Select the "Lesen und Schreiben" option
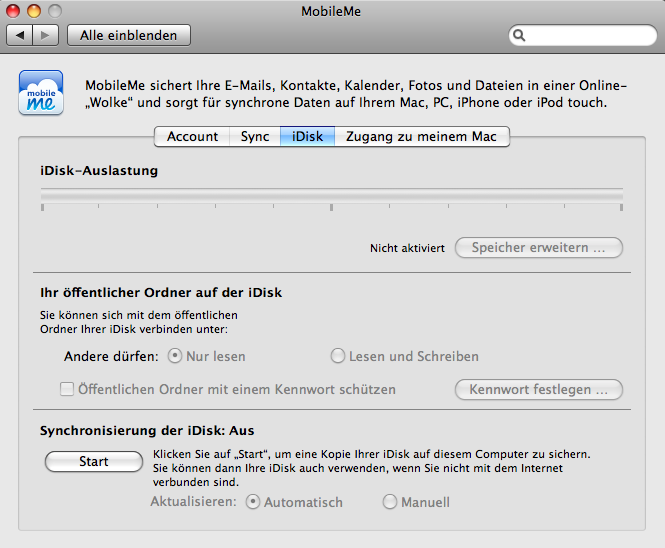Viewport: 665px width, 548px height. click(339, 356)
